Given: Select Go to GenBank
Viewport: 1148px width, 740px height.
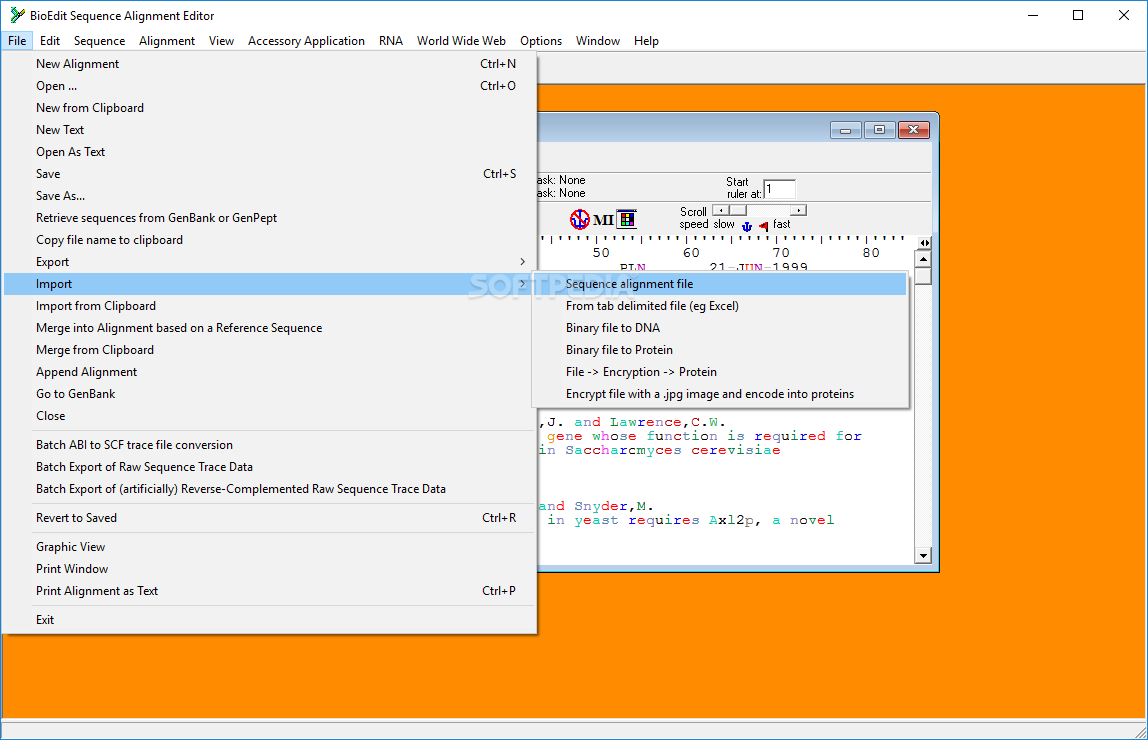Looking at the screenshot, I should click(x=270, y=394).
